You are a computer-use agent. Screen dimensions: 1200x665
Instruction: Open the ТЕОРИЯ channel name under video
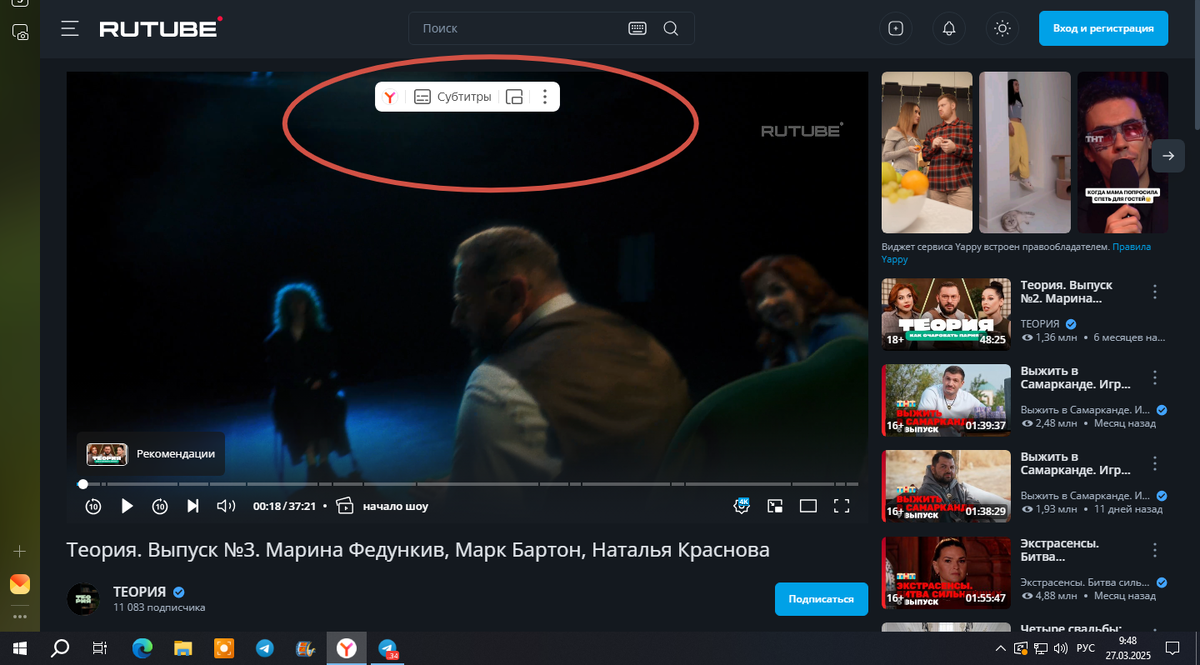pyautogui.click(x=140, y=591)
